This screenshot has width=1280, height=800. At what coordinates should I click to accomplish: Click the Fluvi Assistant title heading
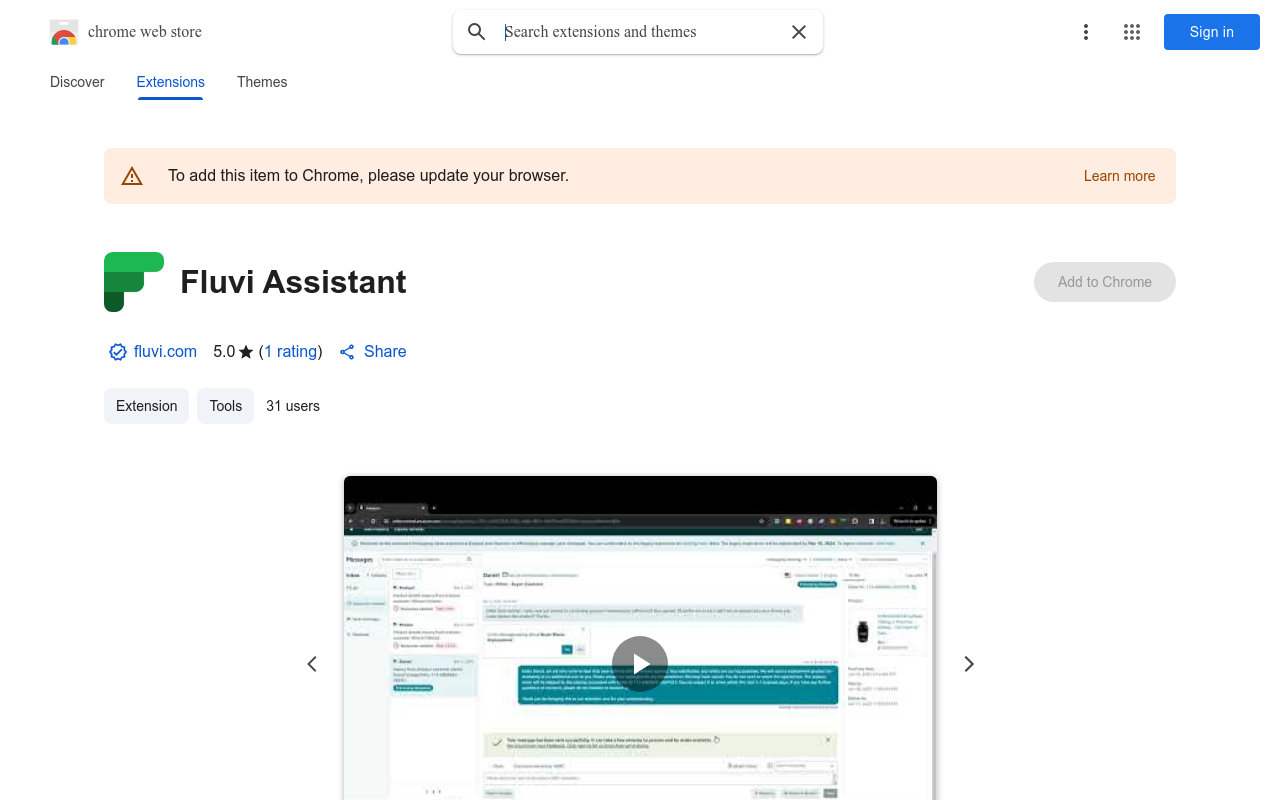pyautogui.click(x=293, y=282)
